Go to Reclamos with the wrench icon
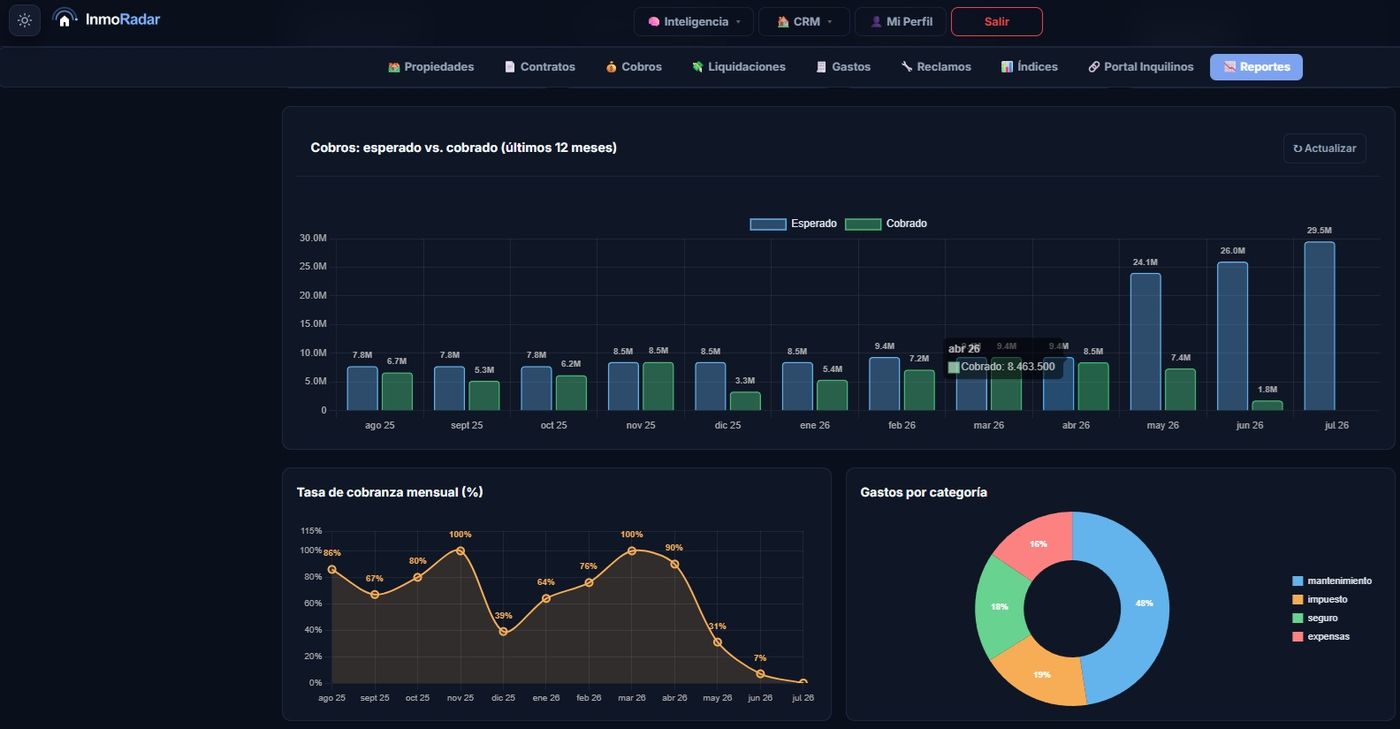The image size is (1400, 729). pyautogui.click(x=936, y=67)
